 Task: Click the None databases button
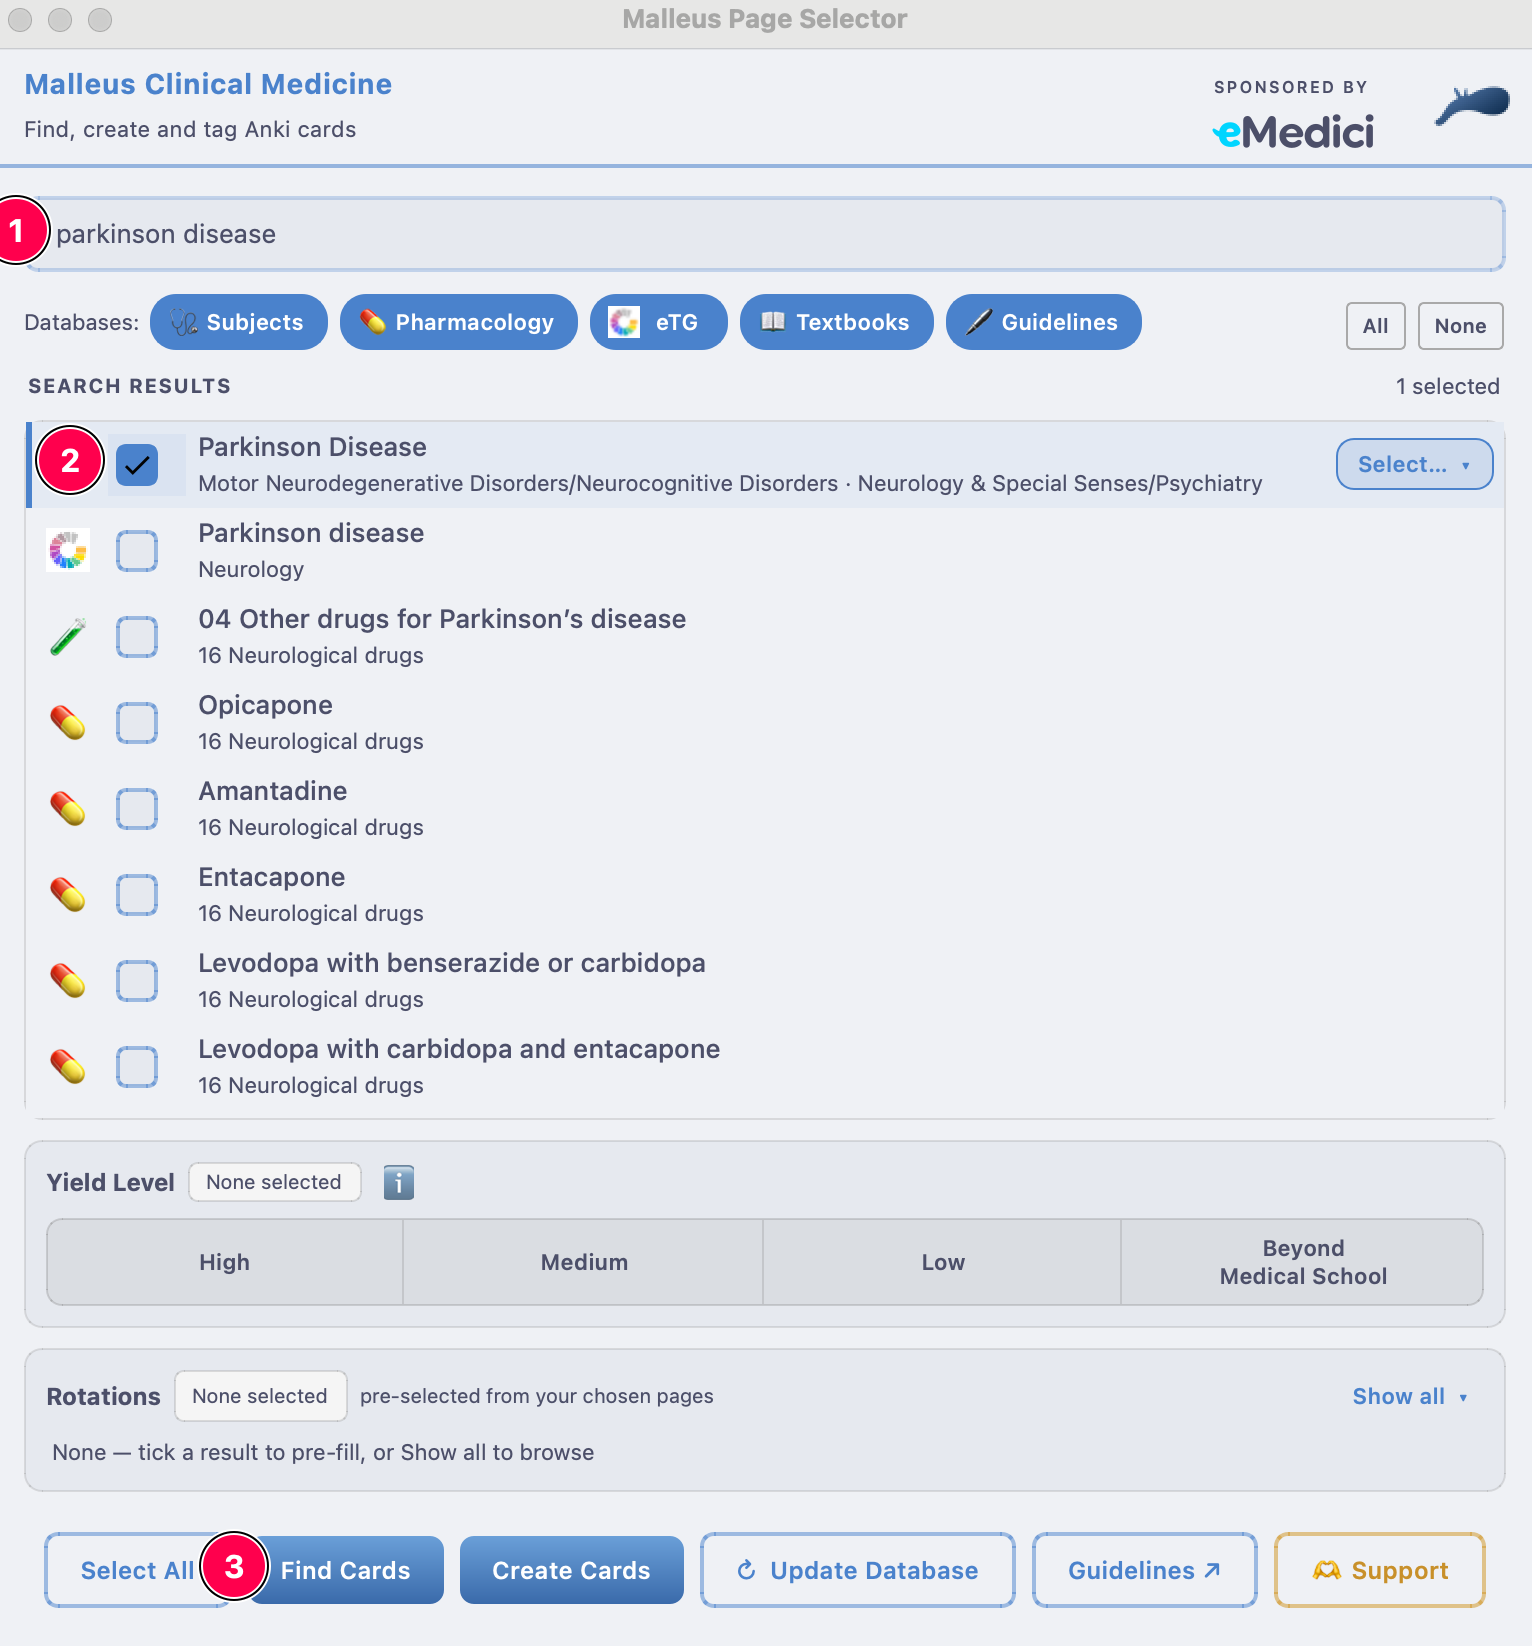coord(1461,326)
